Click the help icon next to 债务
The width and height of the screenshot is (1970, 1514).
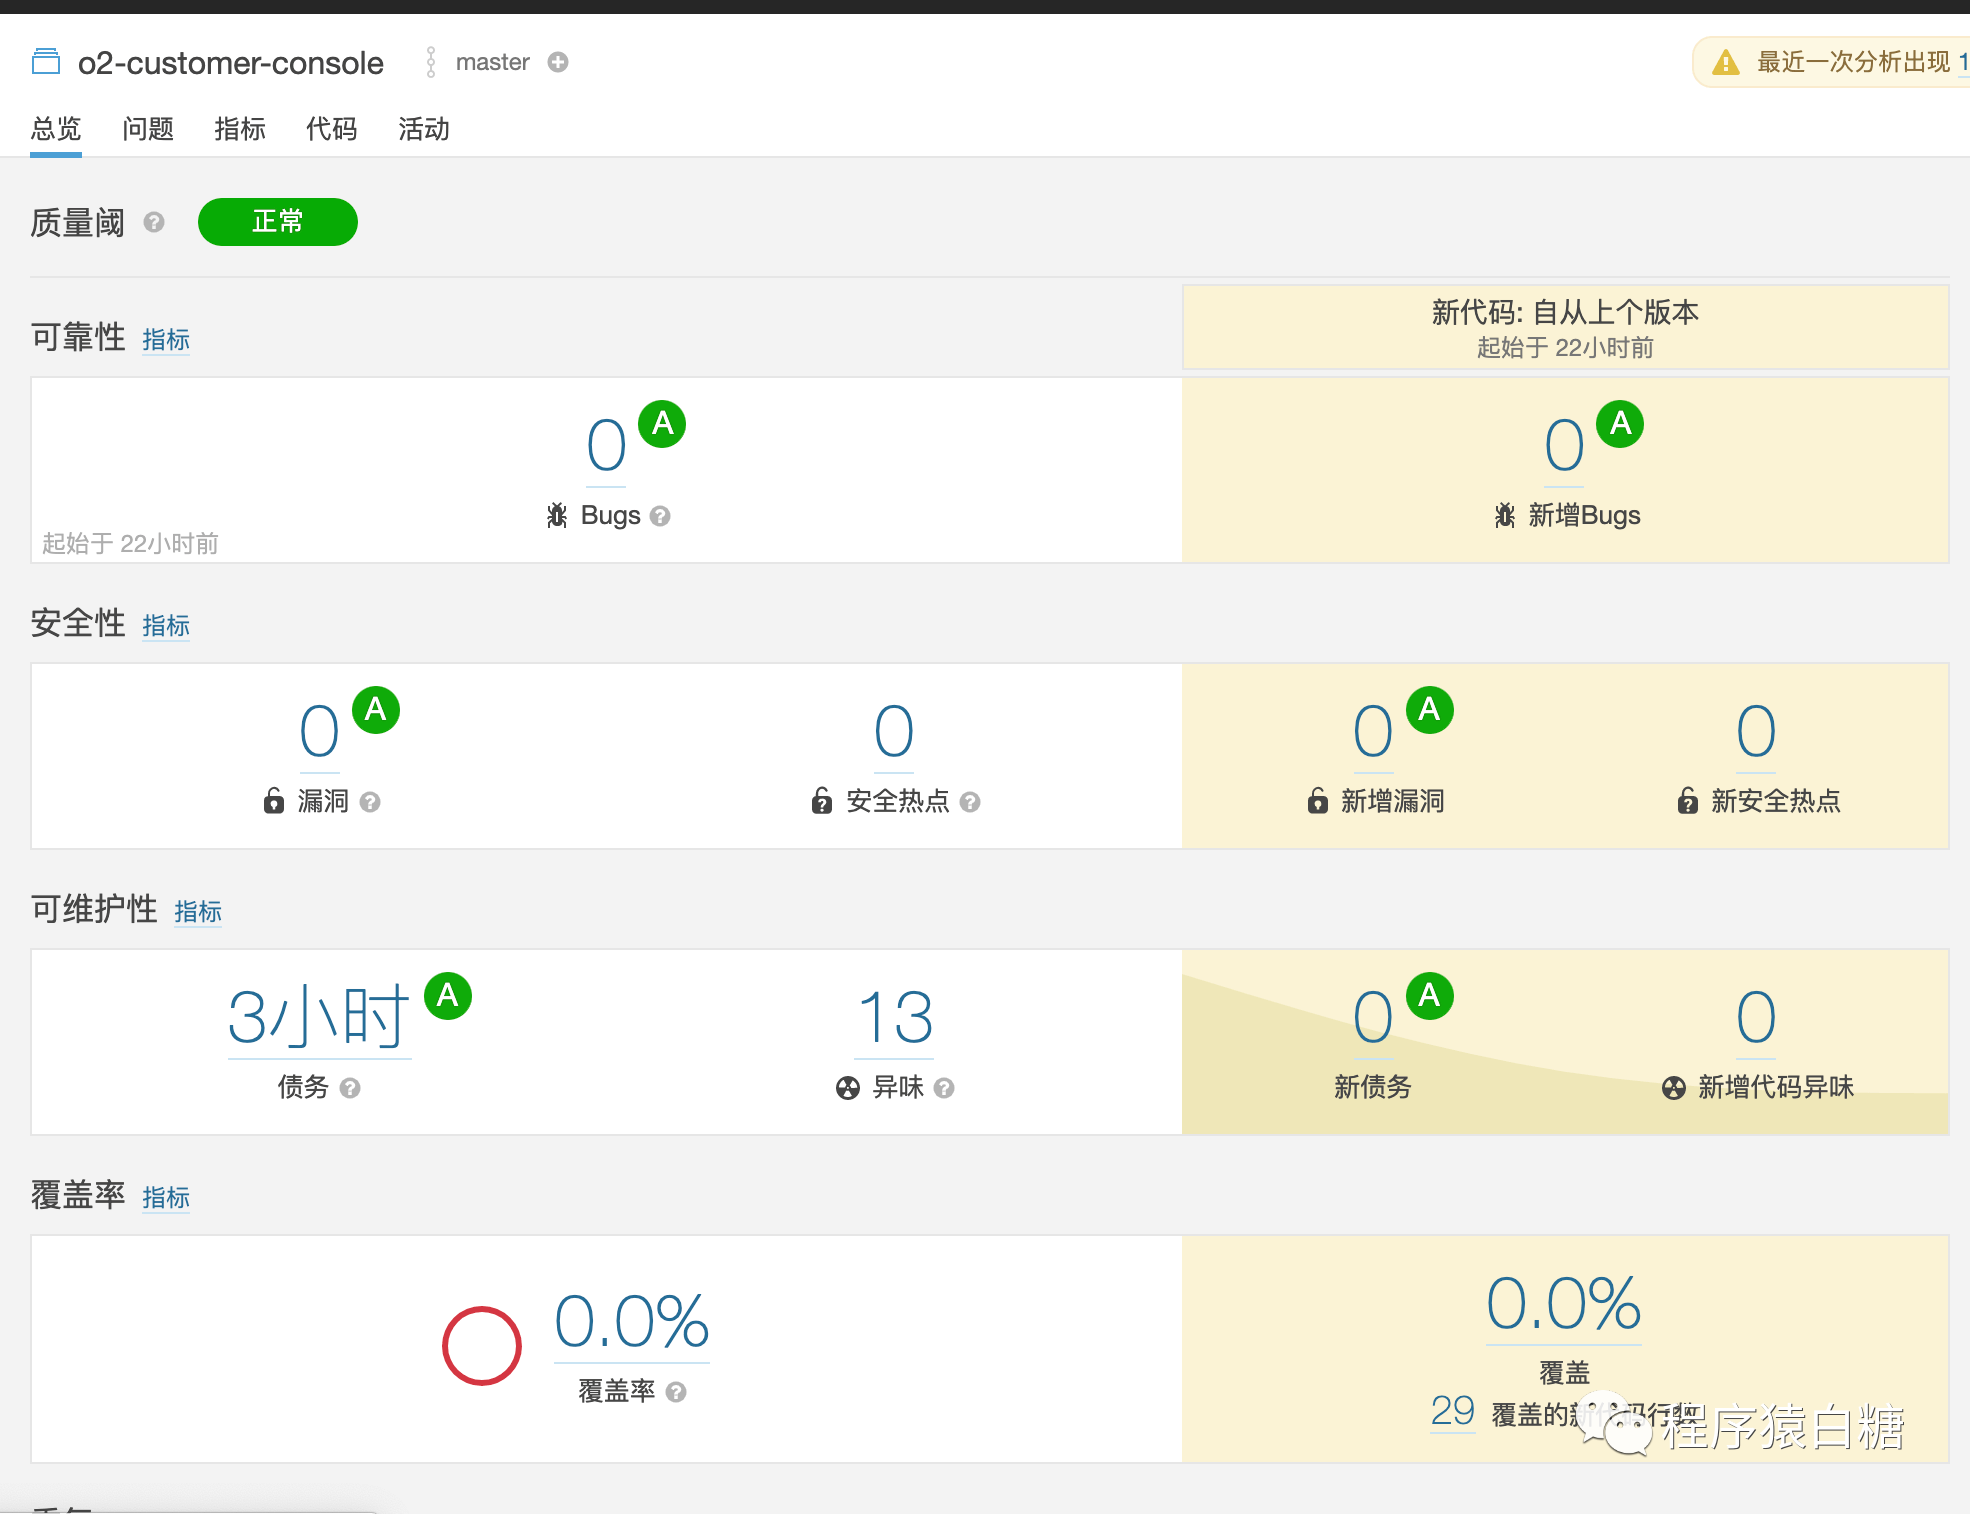350,1088
